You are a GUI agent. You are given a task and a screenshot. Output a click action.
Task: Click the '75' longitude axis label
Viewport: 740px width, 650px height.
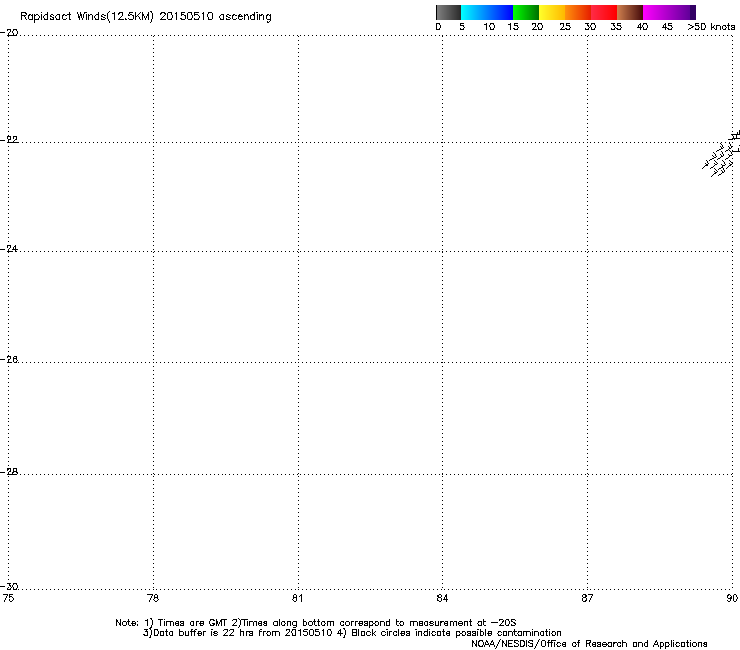(x=8, y=599)
